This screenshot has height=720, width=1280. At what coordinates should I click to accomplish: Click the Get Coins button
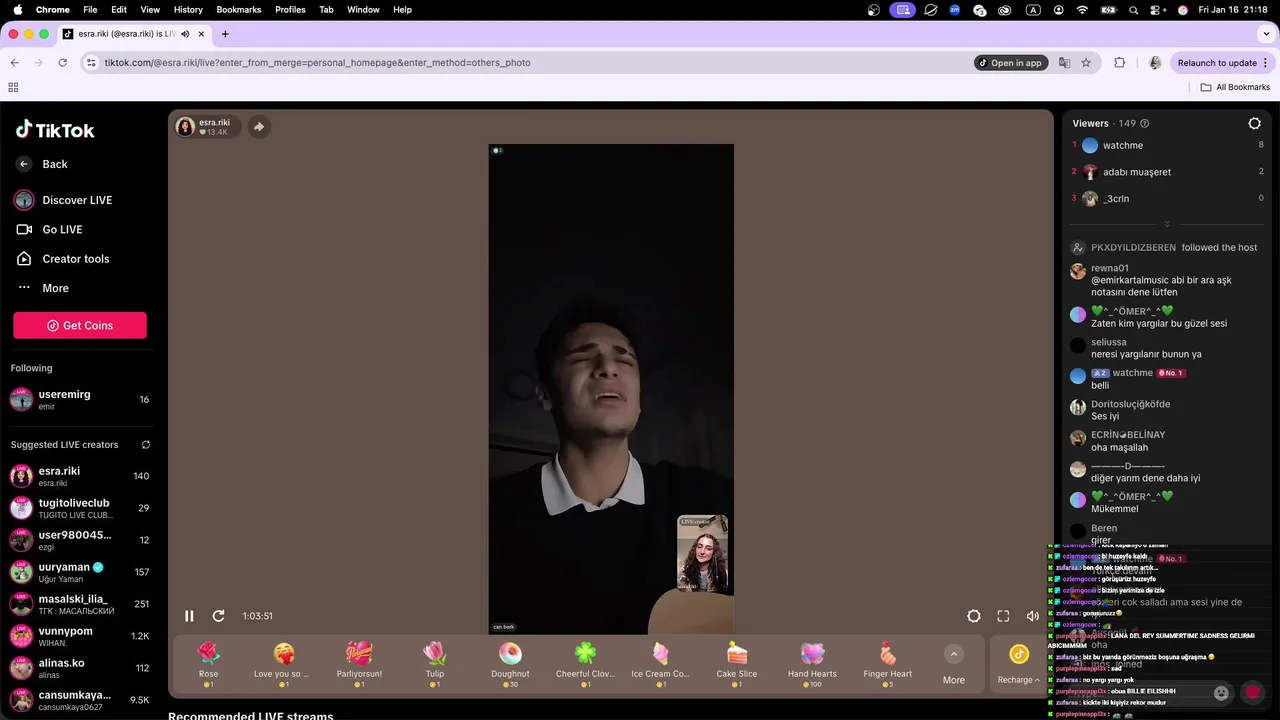coord(80,325)
